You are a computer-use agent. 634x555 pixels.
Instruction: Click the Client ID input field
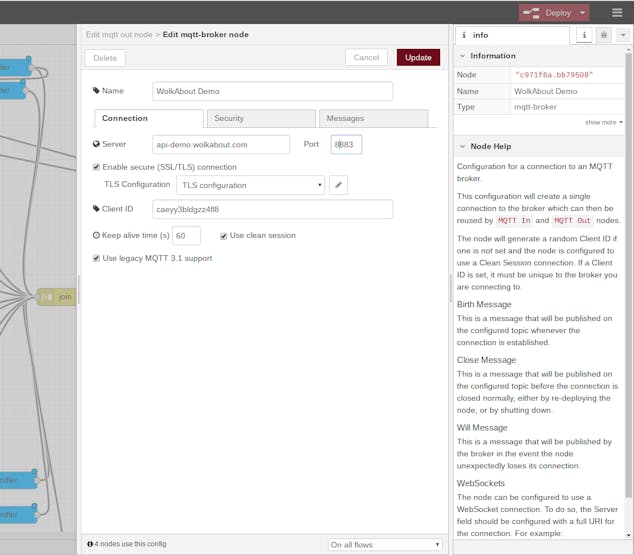272,209
